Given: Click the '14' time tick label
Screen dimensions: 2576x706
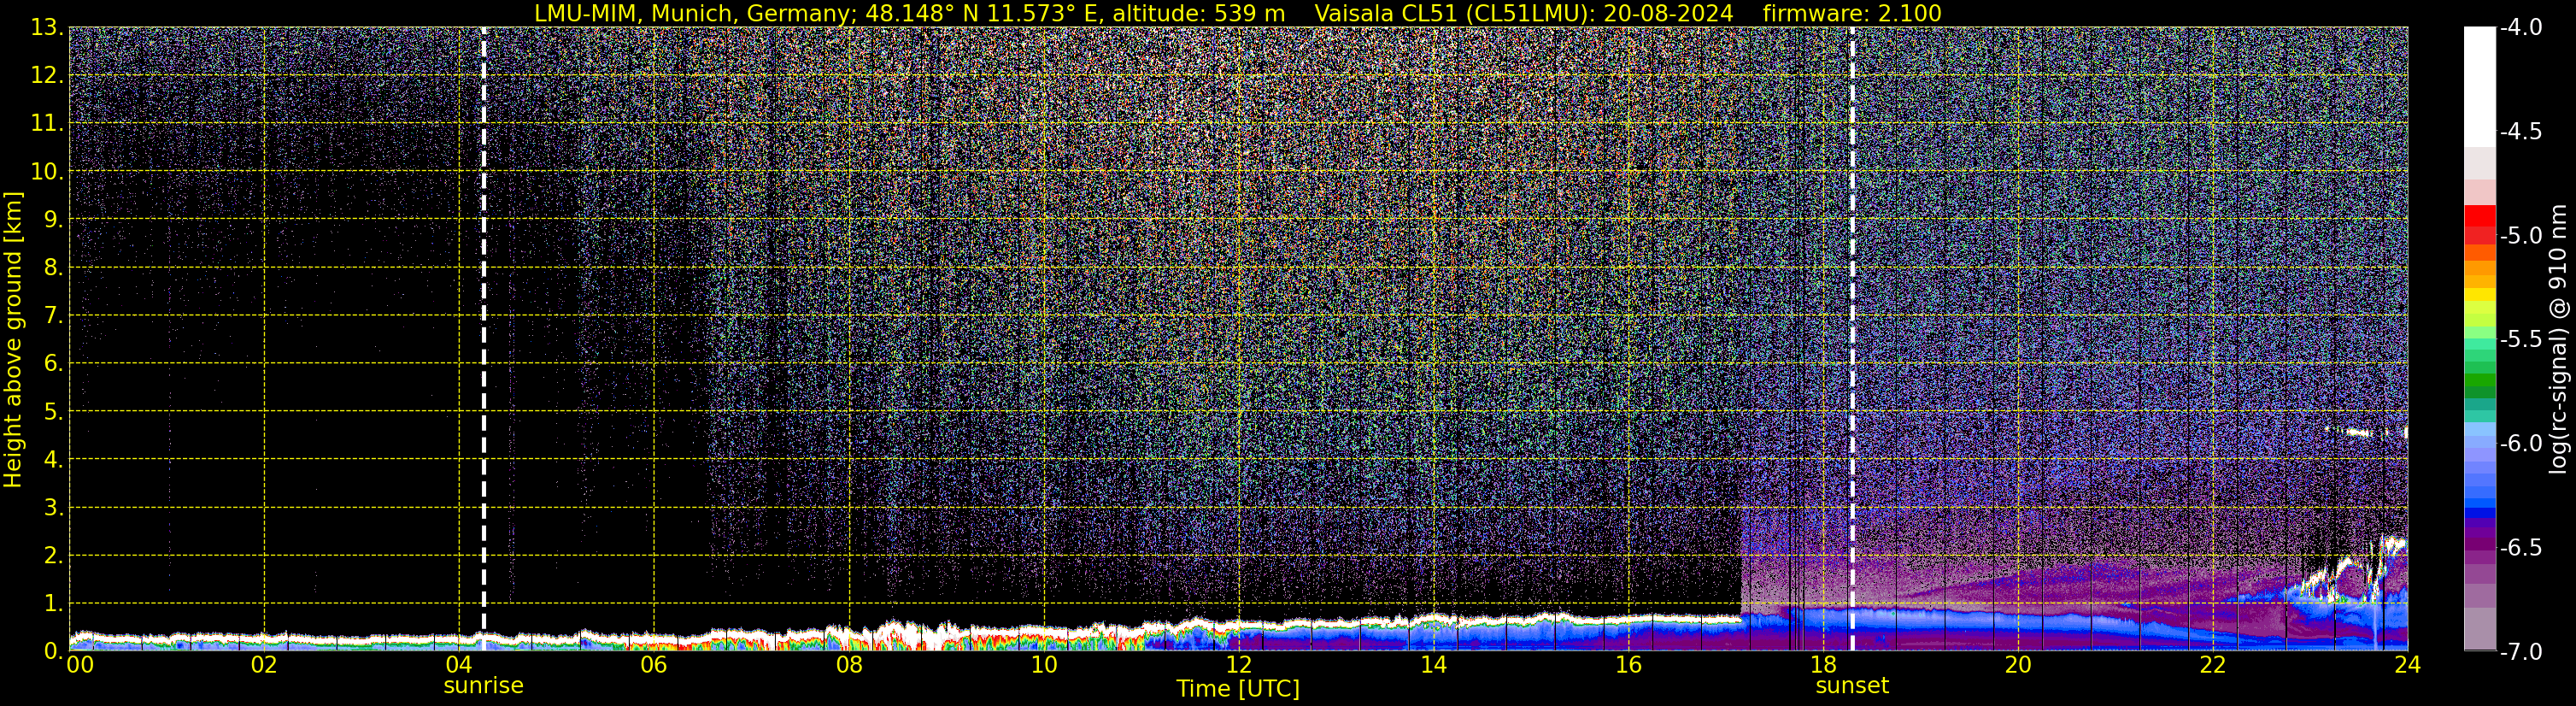Looking at the screenshot, I should 1434,665.
